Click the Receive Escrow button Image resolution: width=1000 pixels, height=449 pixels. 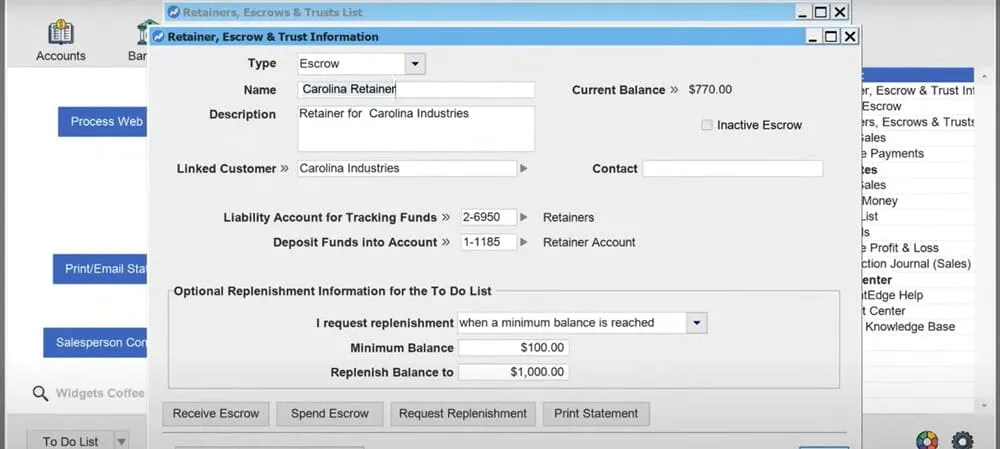pos(216,413)
